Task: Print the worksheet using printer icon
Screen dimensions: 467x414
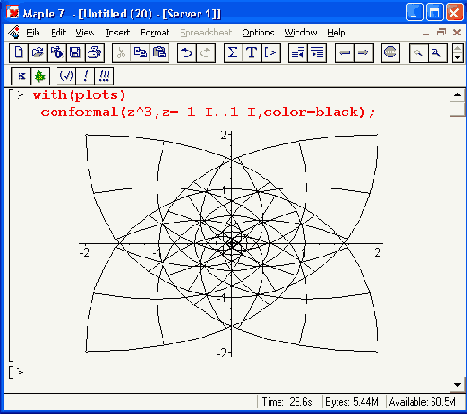Action: coord(95,53)
